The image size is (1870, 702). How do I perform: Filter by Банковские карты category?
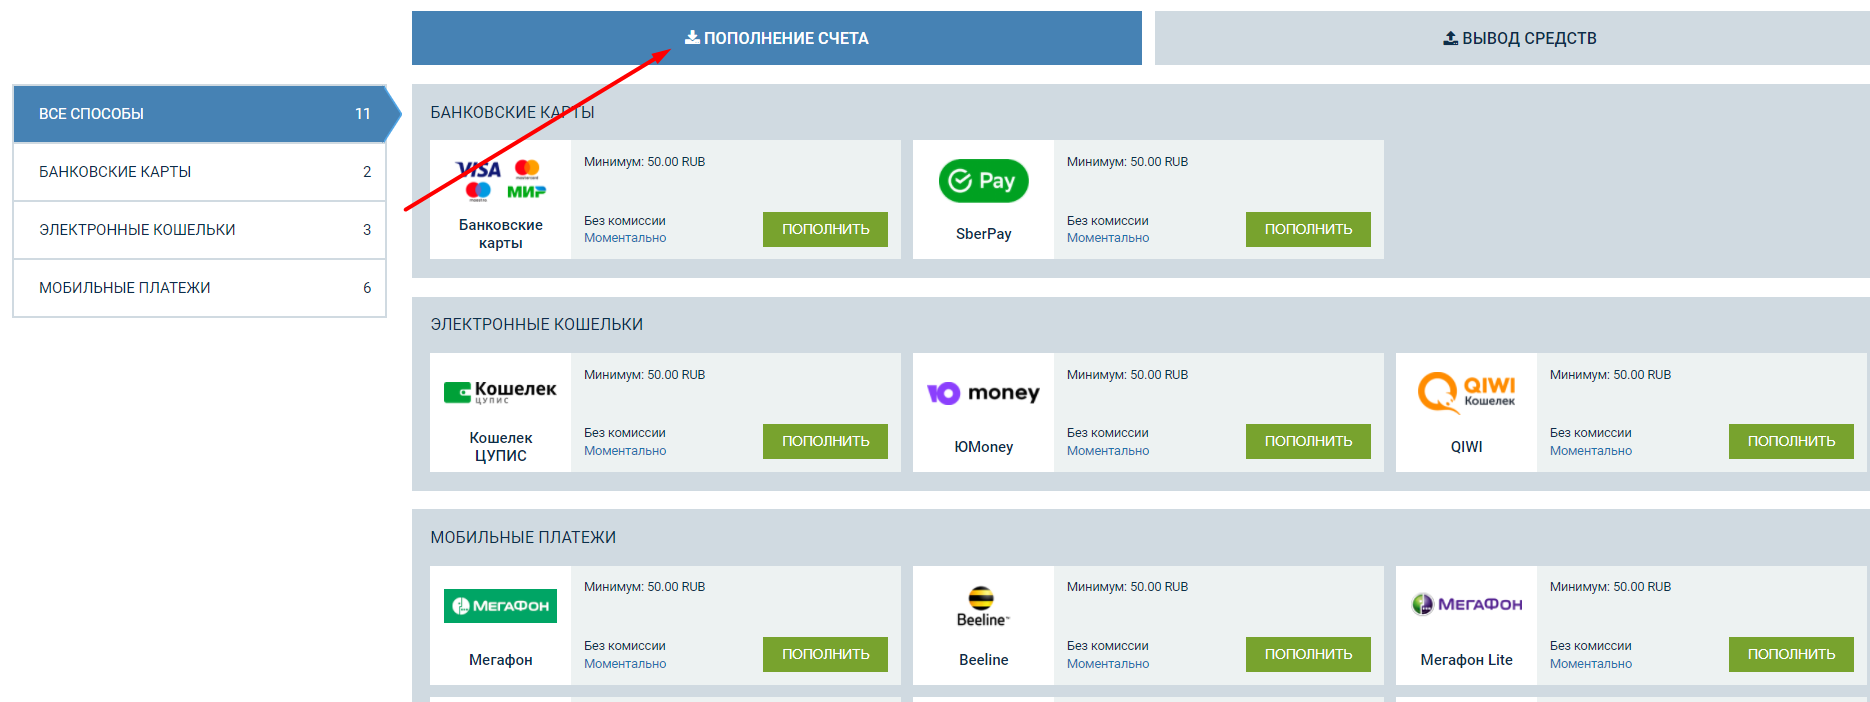tap(200, 172)
